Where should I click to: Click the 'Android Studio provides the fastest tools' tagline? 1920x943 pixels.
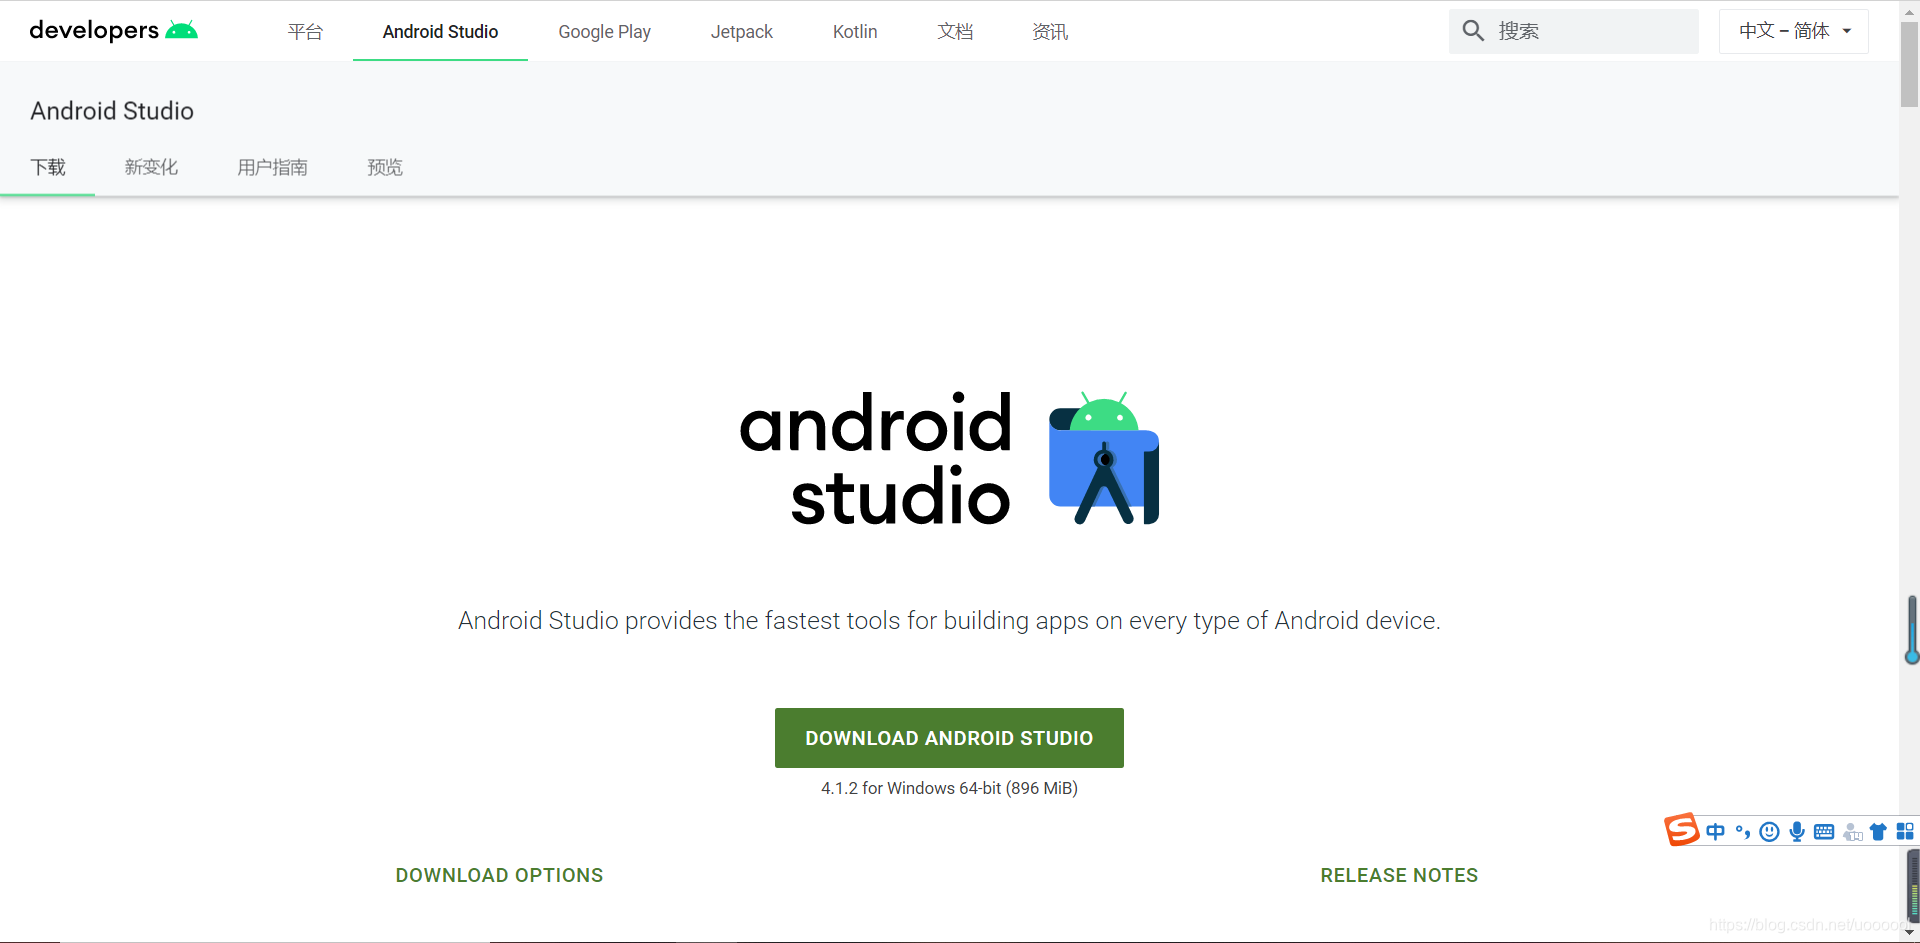click(949, 621)
